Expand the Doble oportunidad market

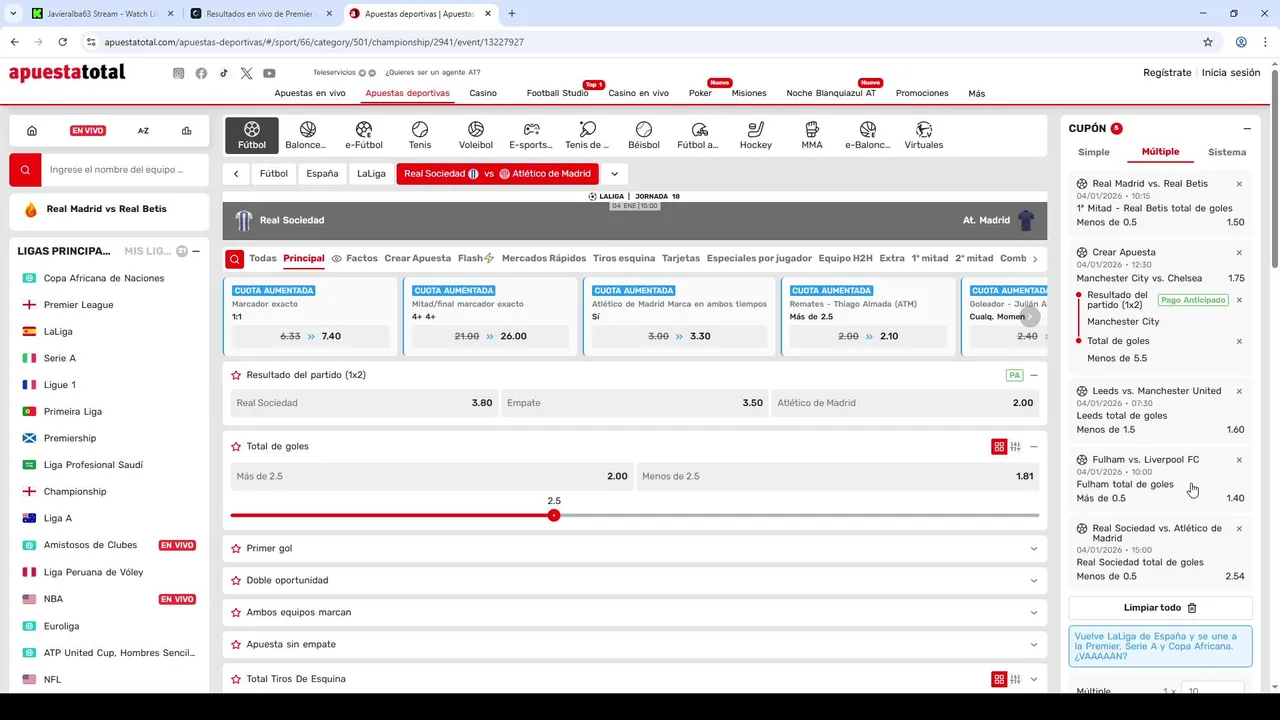(1034, 581)
